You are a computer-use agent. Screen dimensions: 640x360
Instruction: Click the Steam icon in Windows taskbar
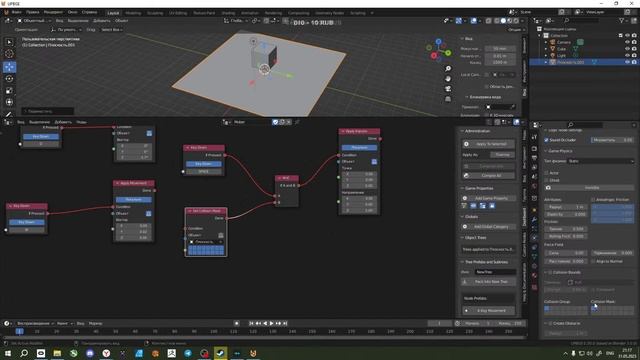click(x=220, y=353)
